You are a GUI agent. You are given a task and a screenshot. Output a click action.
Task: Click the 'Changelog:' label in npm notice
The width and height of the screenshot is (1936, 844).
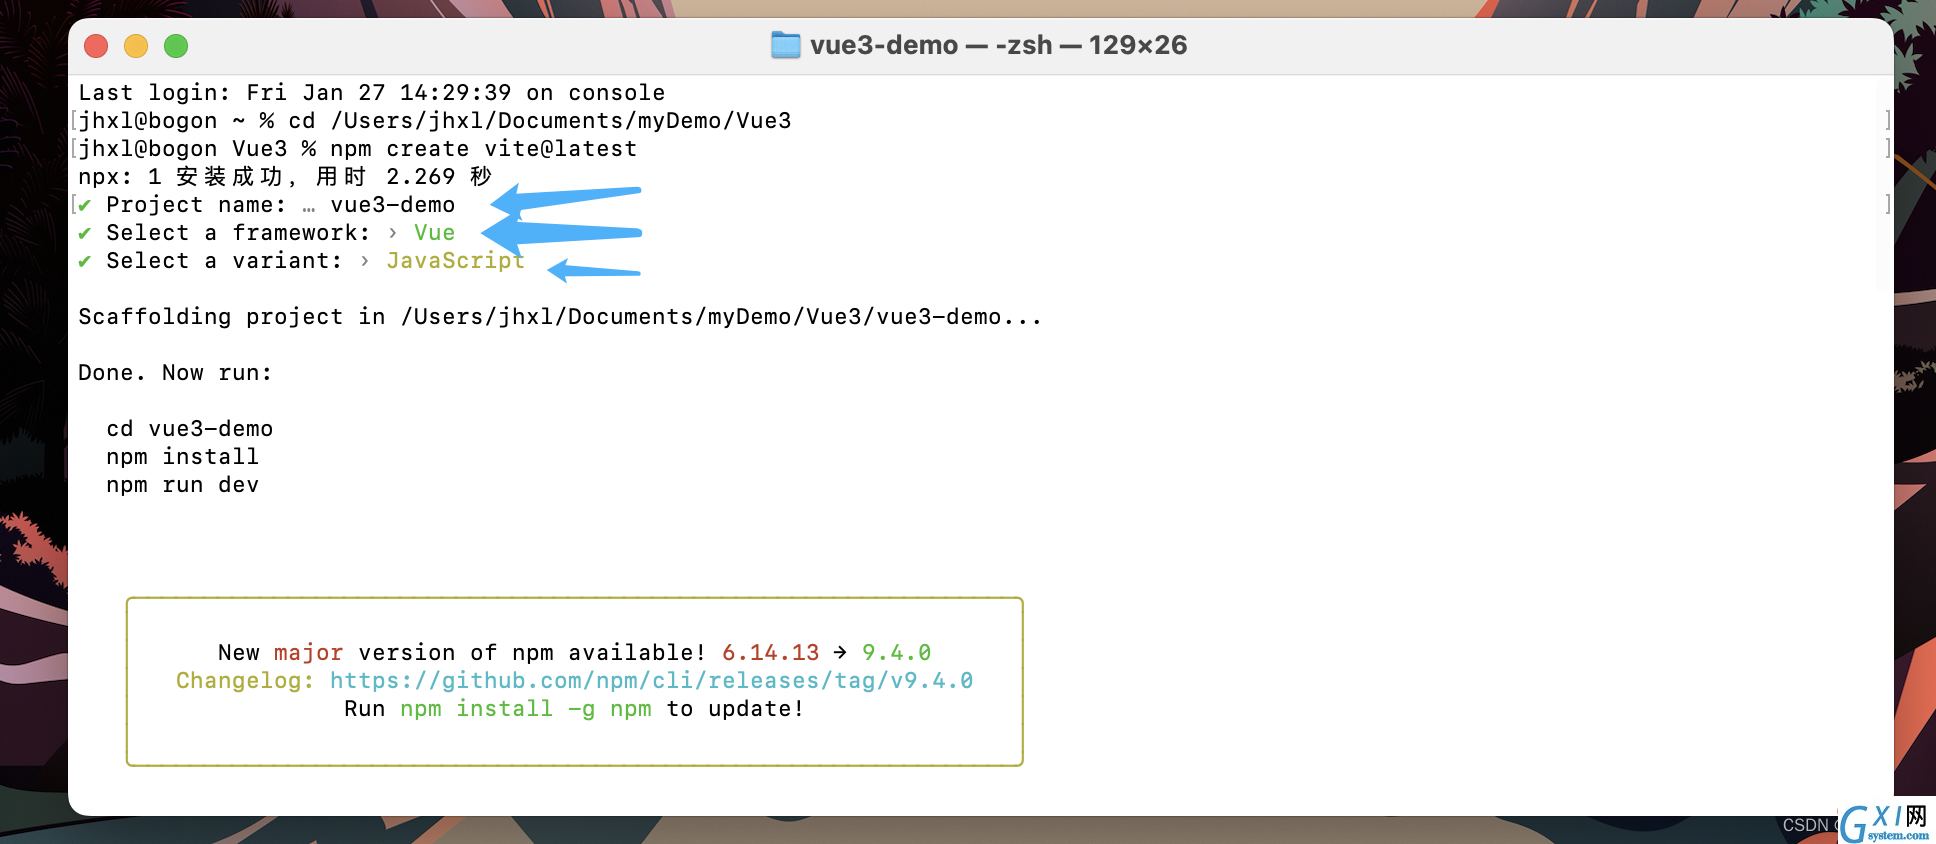[246, 681]
